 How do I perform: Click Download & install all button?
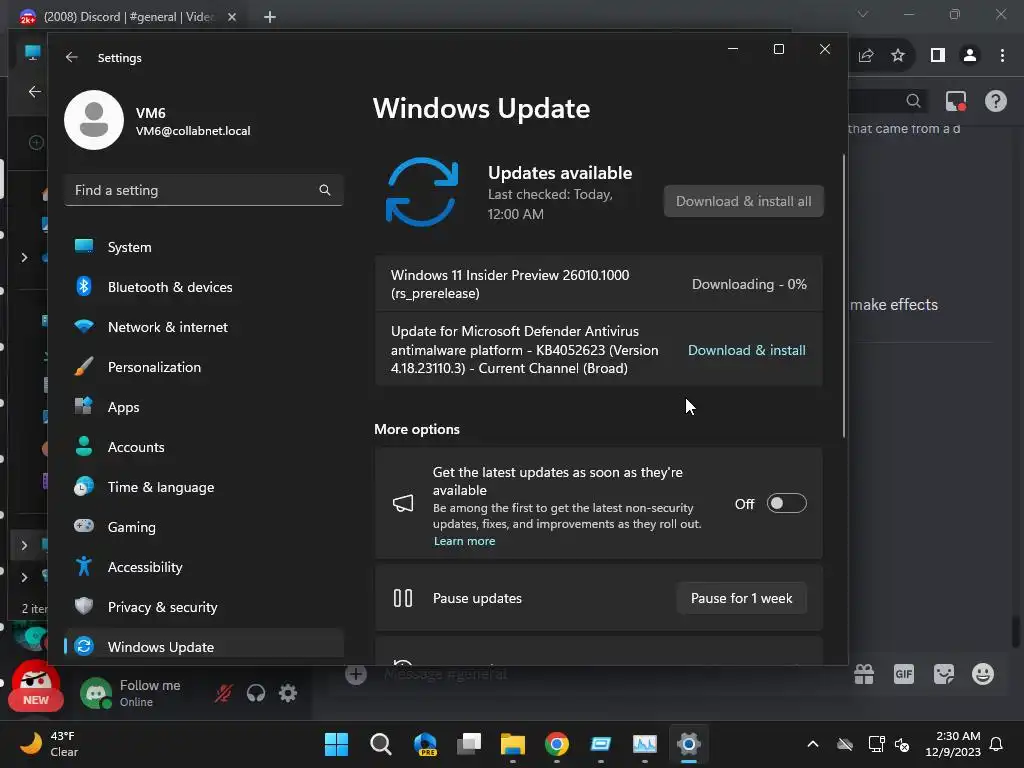pos(744,201)
